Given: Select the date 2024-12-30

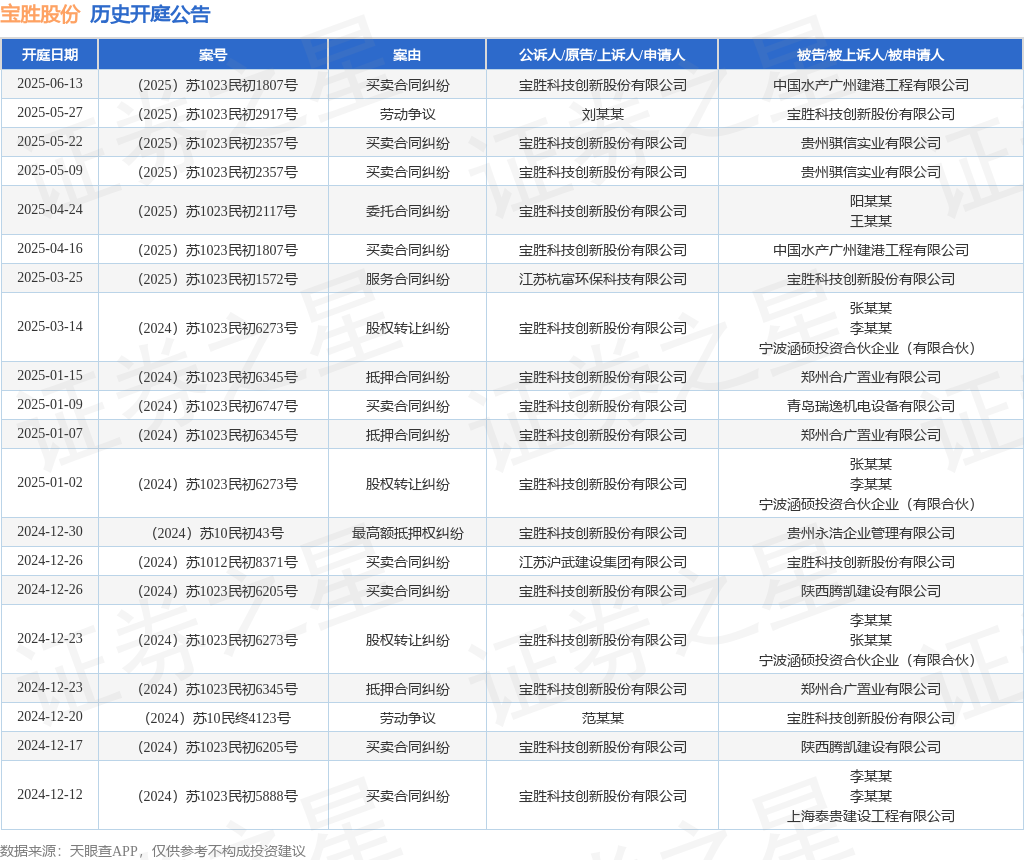Looking at the screenshot, I should [x=50, y=532].
